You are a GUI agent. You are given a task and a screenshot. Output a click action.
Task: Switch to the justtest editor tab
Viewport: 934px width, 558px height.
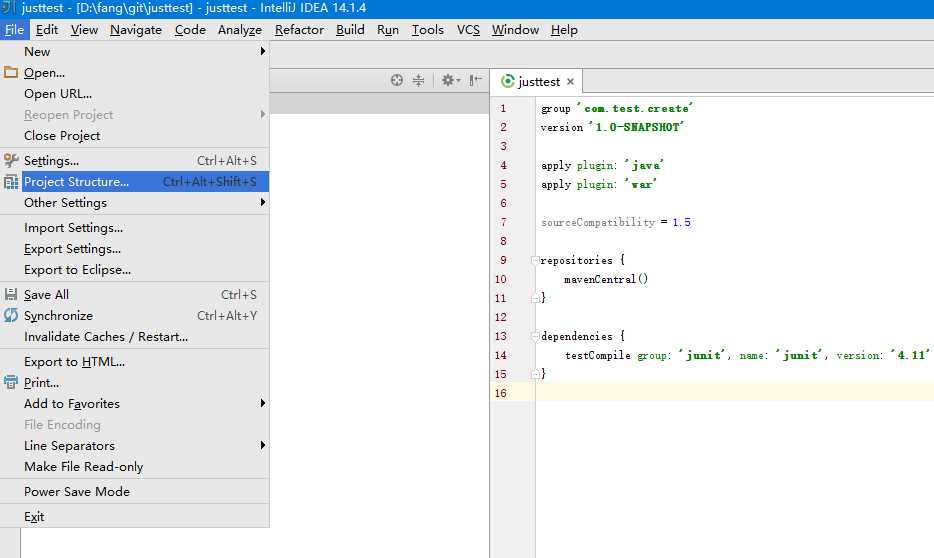tap(537, 82)
